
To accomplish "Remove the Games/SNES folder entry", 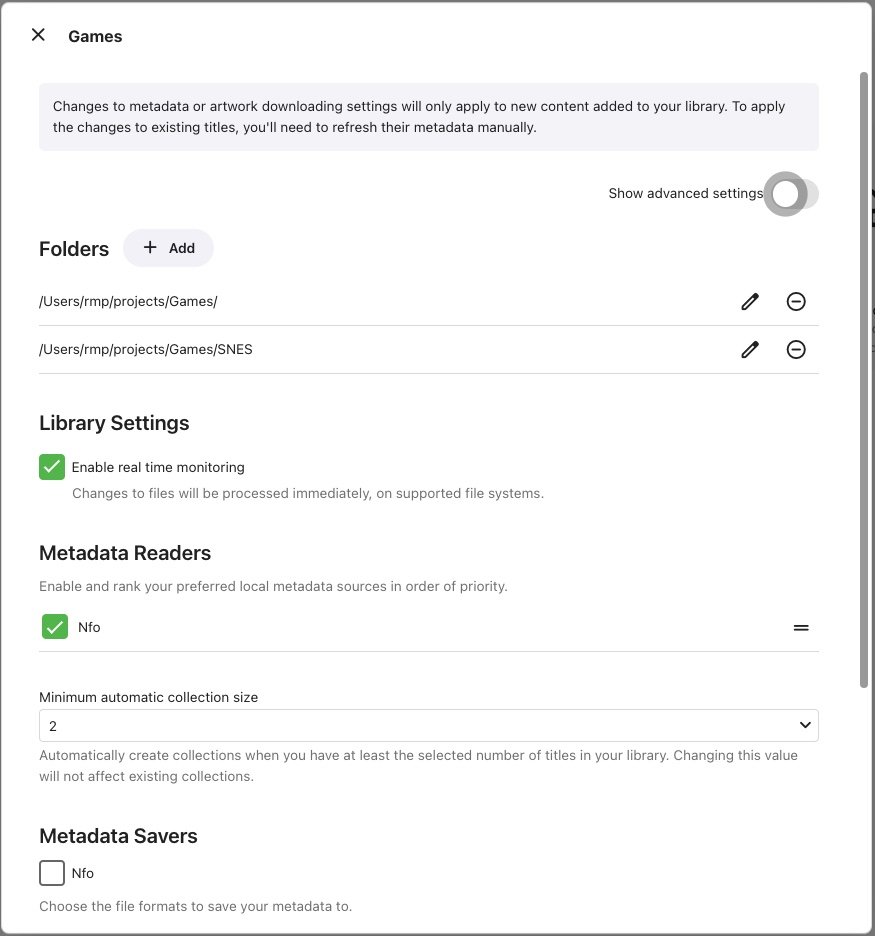I will 796,349.
